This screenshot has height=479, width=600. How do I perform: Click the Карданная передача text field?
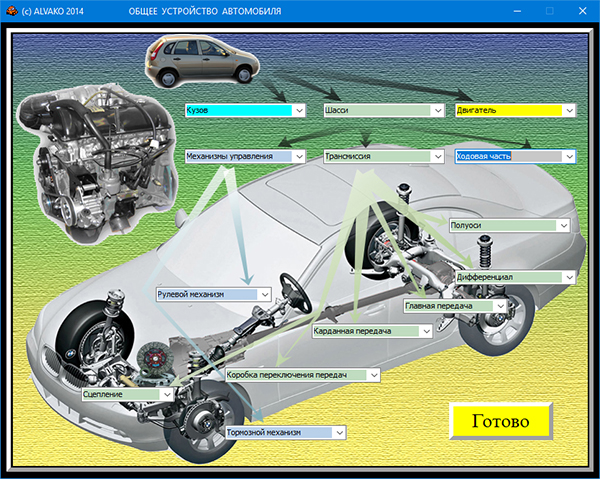point(367,331)
